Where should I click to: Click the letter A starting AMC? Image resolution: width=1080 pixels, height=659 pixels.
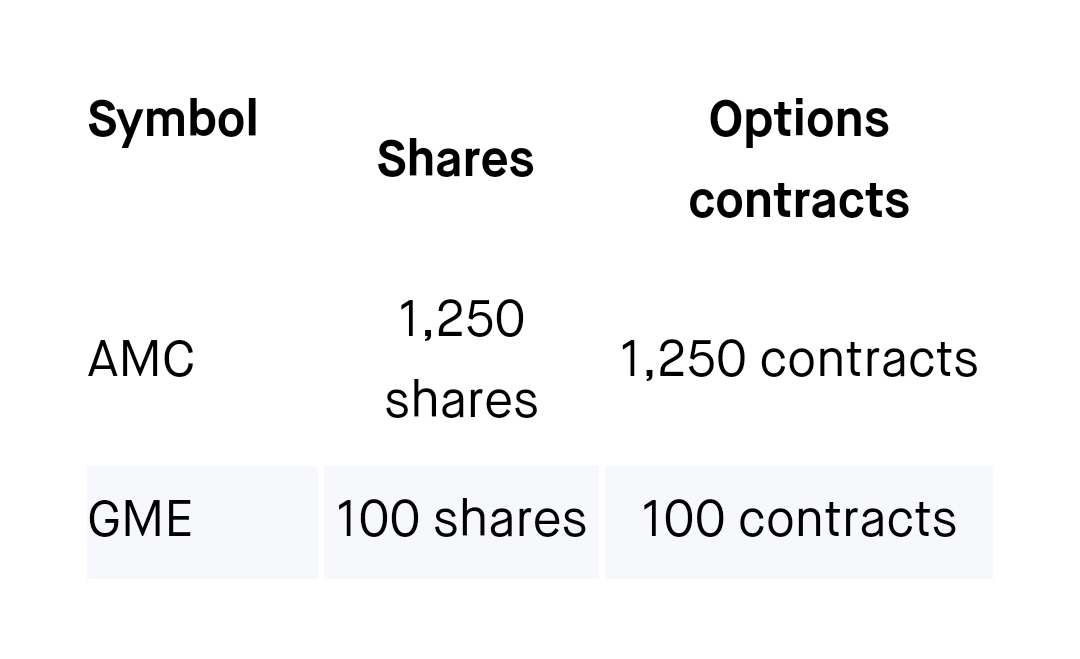pyautogui.click(x=105, y=359)
